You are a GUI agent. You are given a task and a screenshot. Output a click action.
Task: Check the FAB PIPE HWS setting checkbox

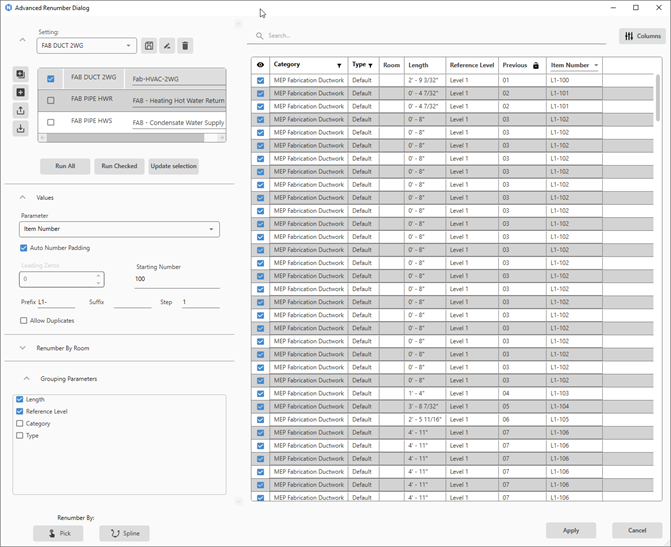click(50, 122)
